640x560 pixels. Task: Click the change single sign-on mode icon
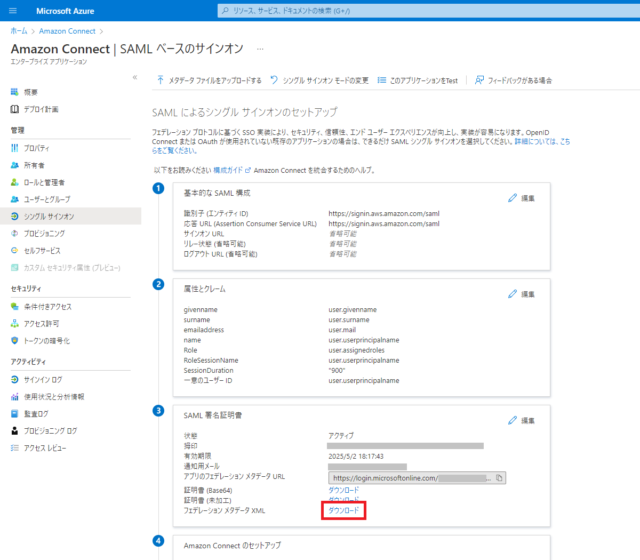point(274,80)
